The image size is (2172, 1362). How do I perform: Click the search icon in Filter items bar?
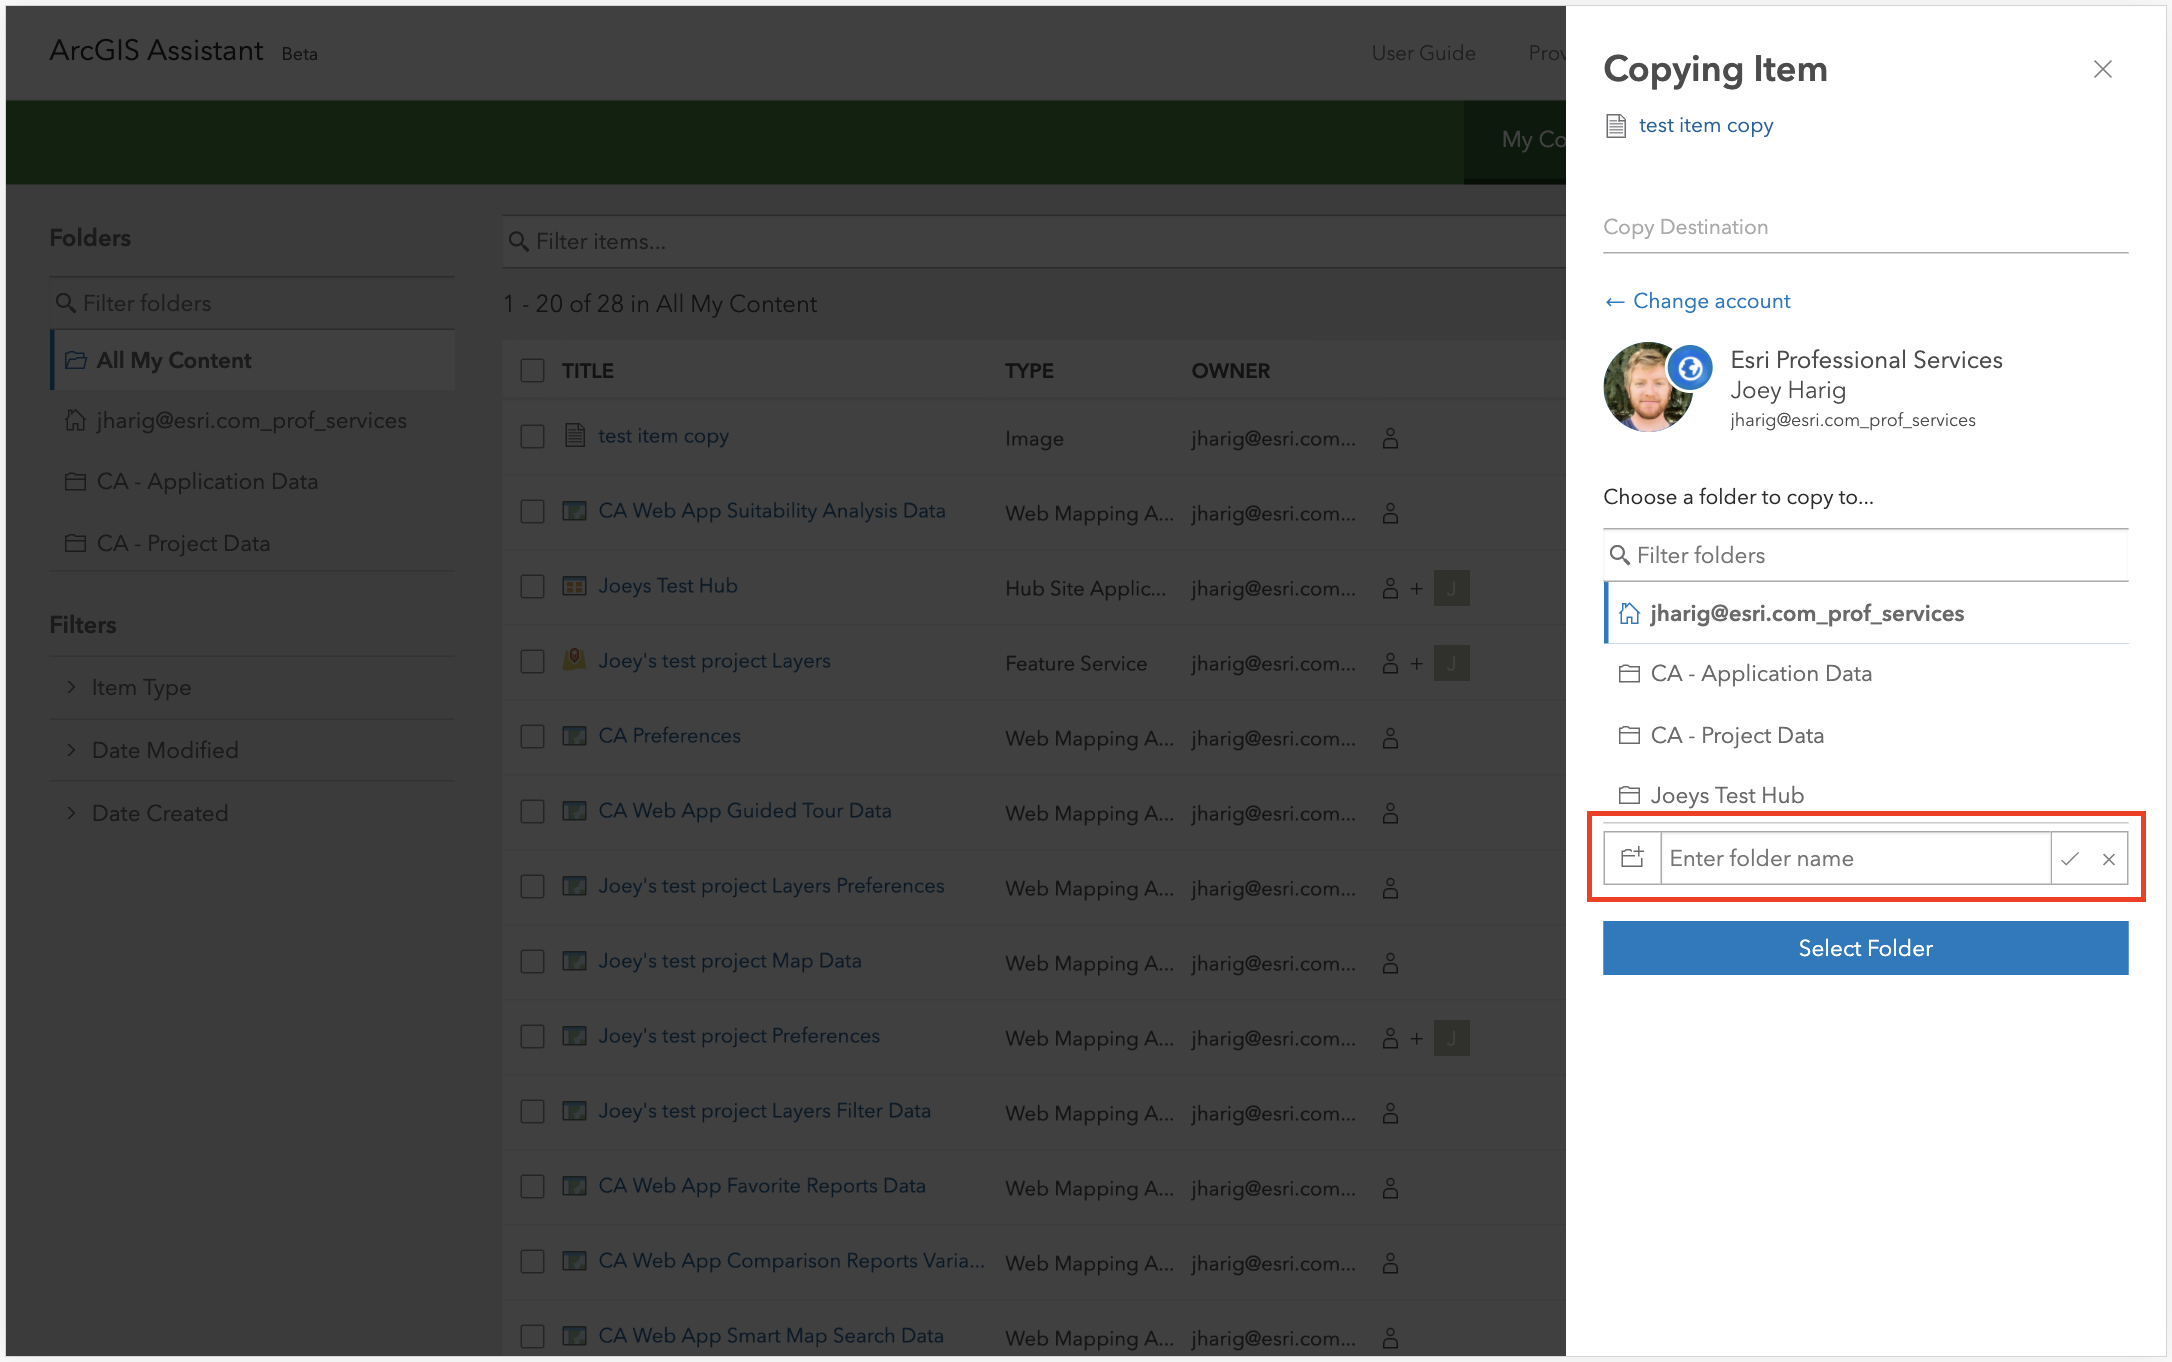[518, 242]
